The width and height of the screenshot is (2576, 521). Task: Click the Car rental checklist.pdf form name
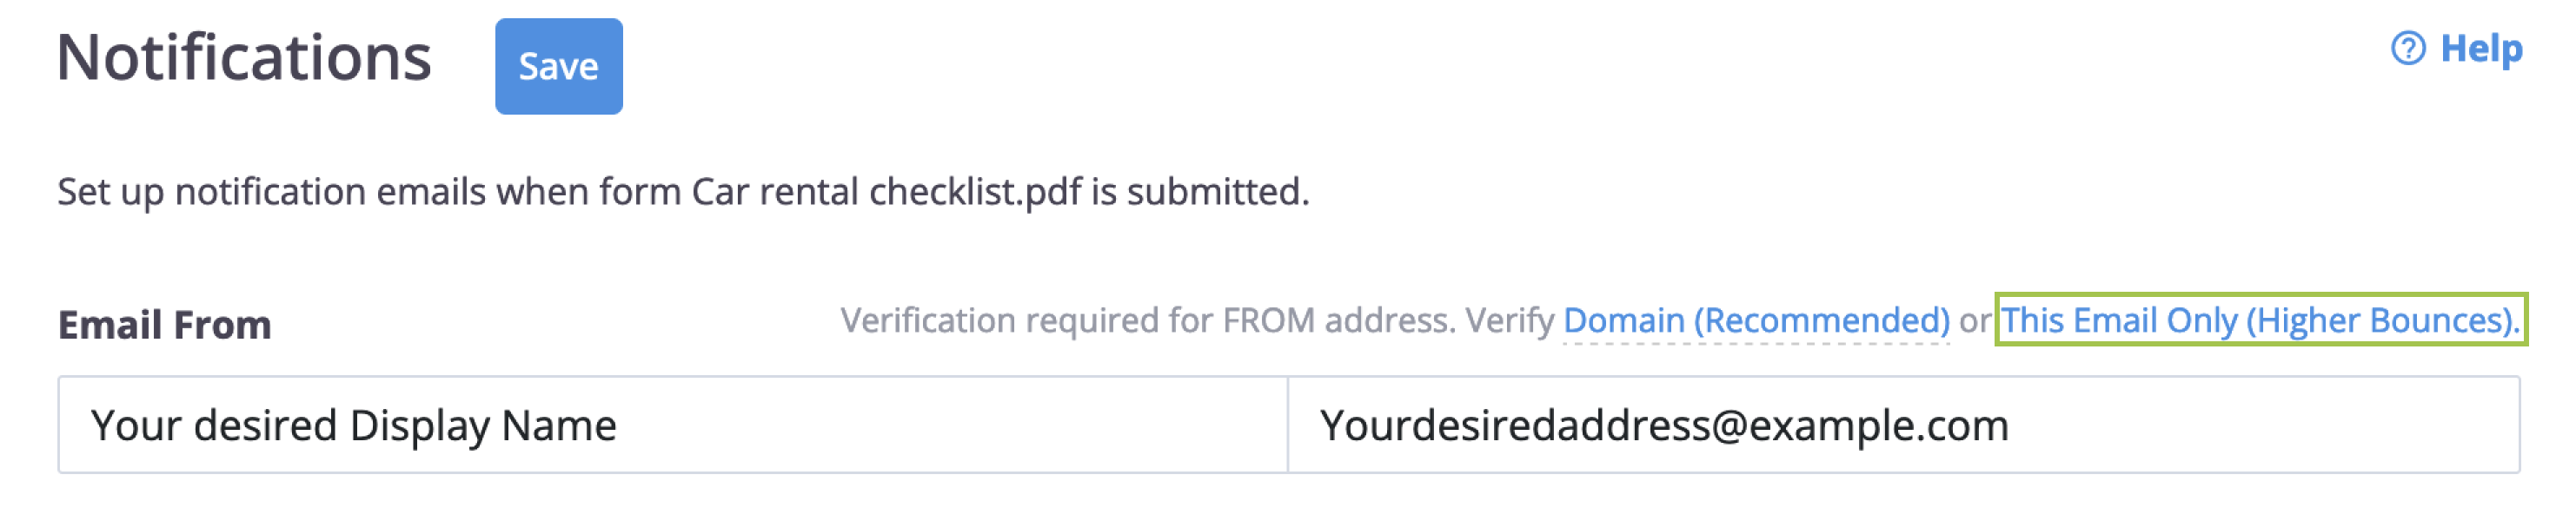[x=886, y=192]
